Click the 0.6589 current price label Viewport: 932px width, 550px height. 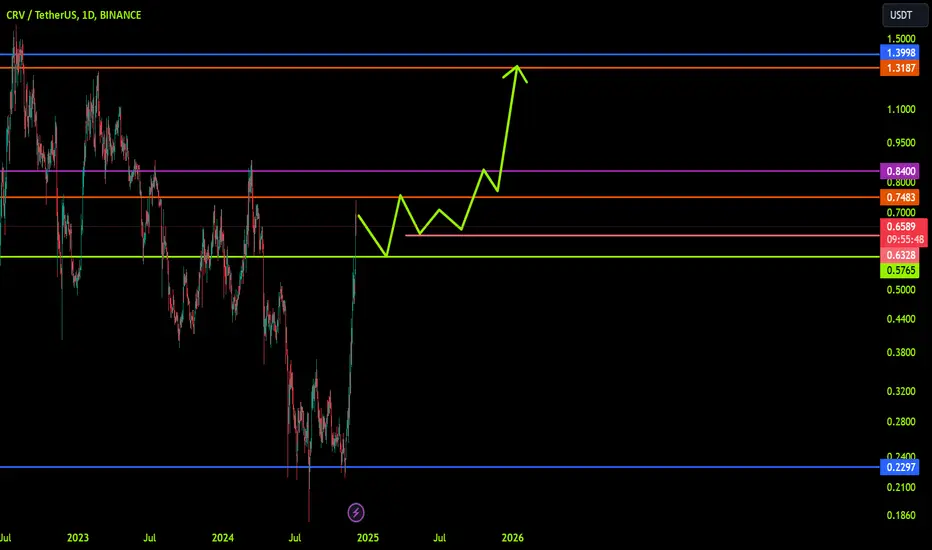(x=903, y=226)
